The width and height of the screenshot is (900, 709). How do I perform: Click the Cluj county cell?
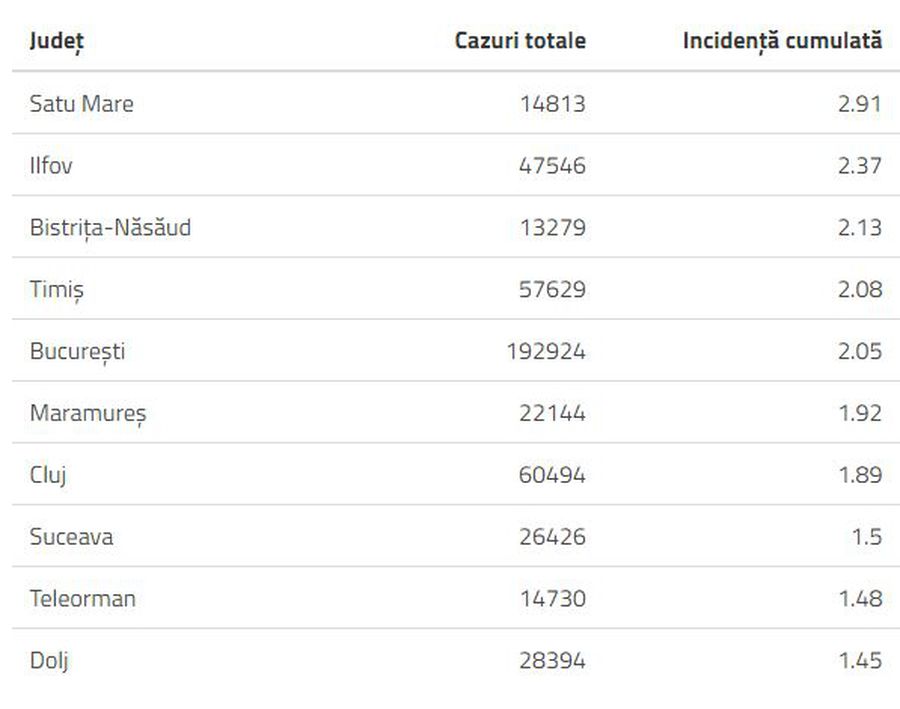[48, 476]
